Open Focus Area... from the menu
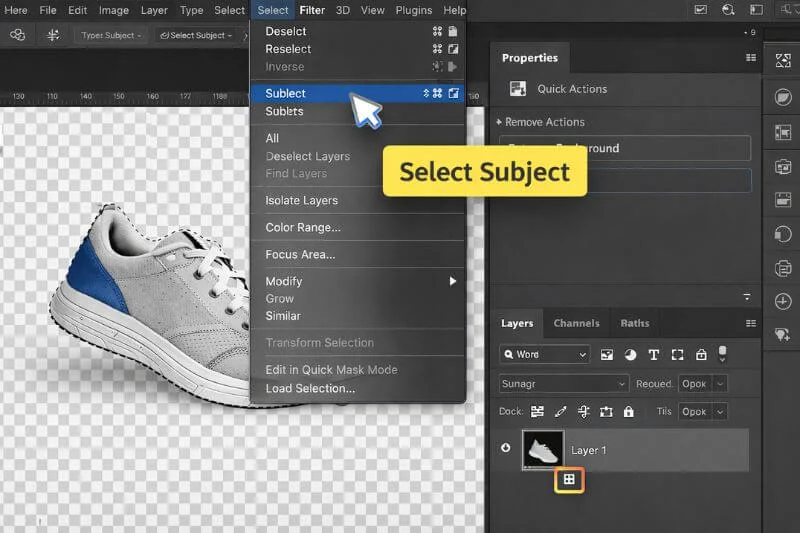This screenshot has width=800, height=533. coord(358,255)
